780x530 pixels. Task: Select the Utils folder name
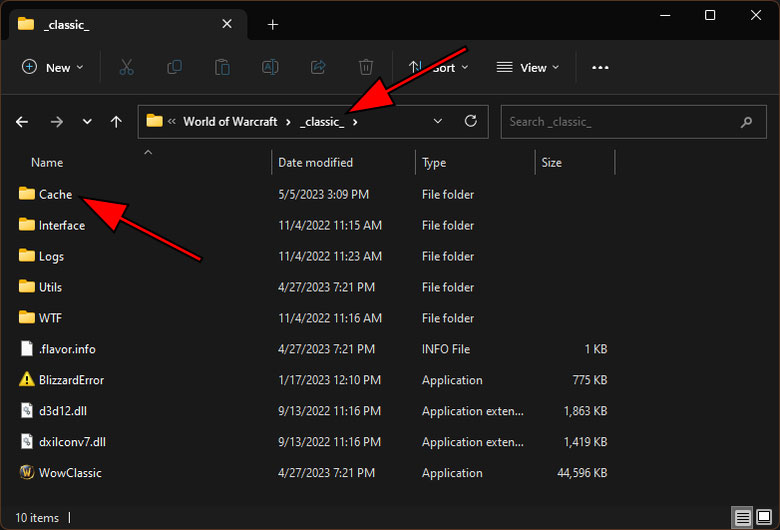click(50, 287)
